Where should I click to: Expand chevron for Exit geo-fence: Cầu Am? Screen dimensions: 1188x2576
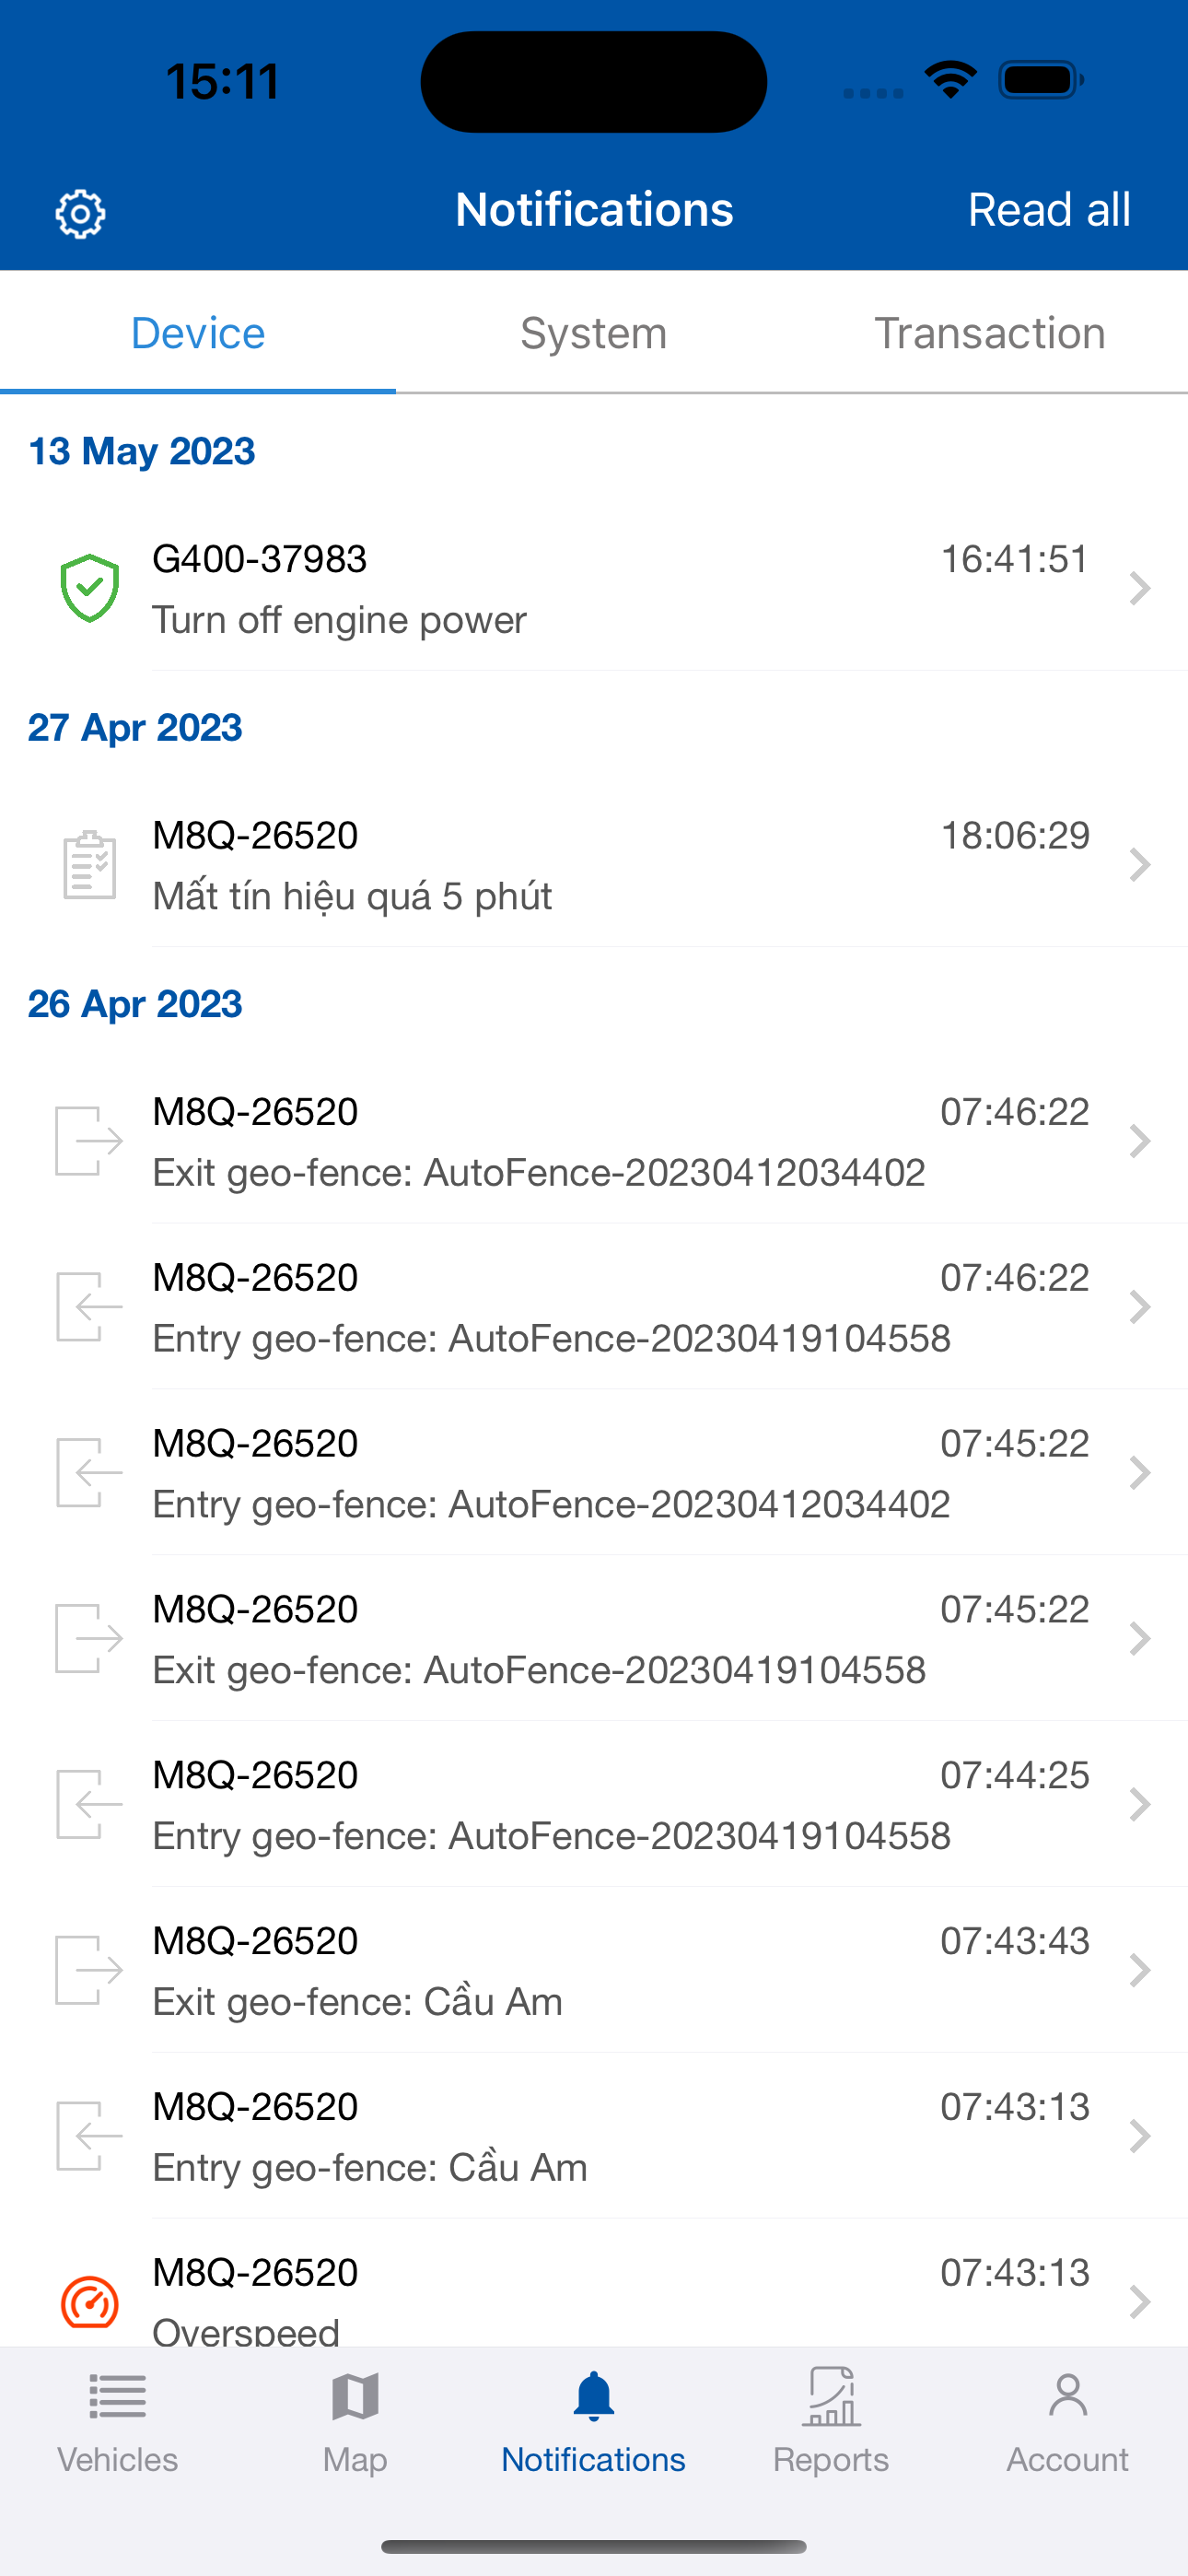pyautogui.click(x=1139, y=1970)
